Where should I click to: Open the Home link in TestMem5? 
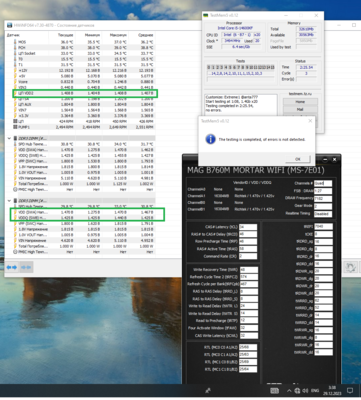coord(300,102)
